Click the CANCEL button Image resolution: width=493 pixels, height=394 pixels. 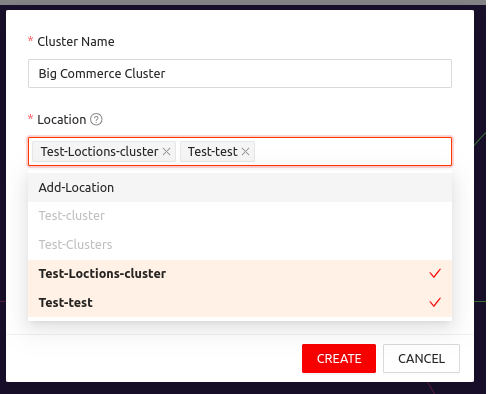[x=421, y=359]
